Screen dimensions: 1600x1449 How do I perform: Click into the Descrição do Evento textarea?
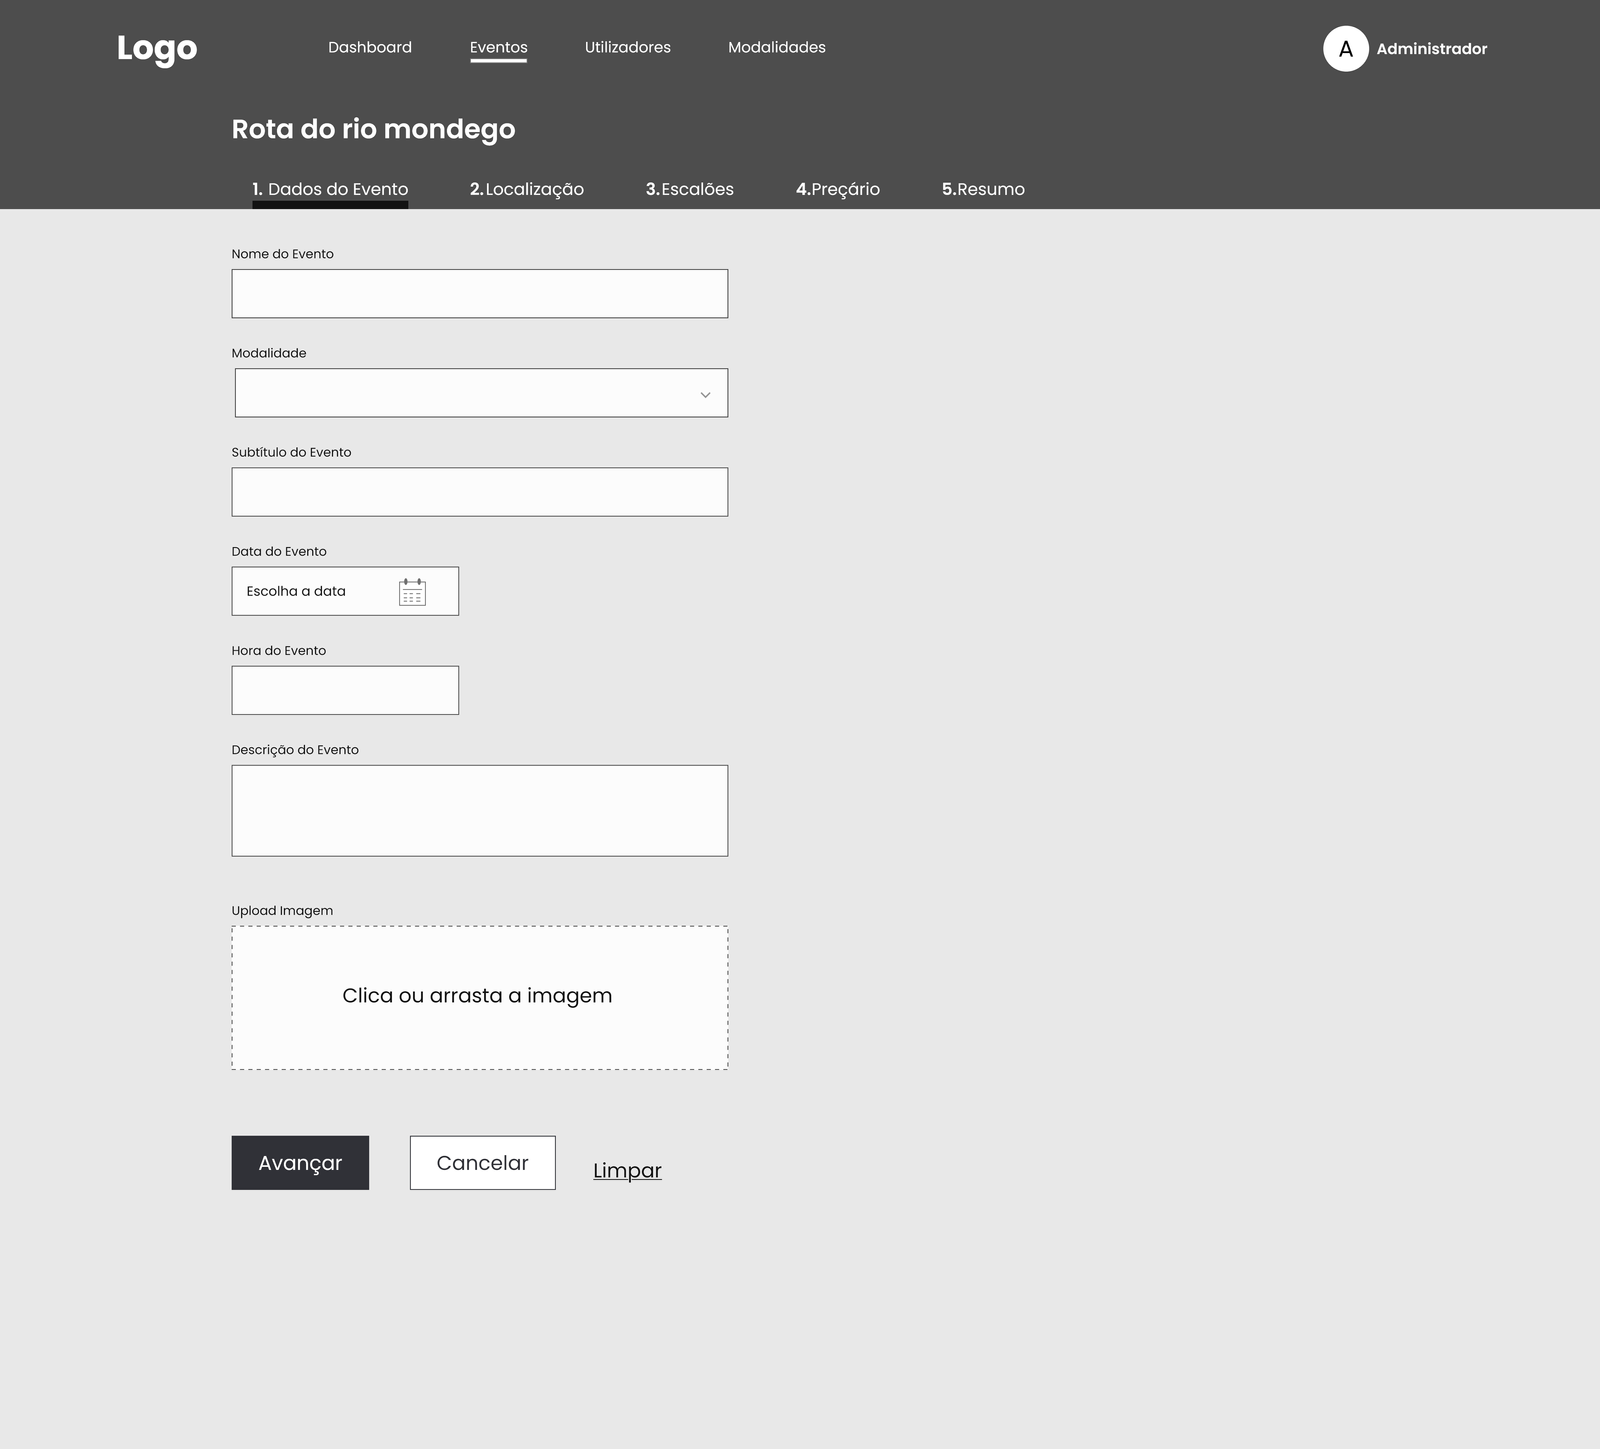pos(479,811)
